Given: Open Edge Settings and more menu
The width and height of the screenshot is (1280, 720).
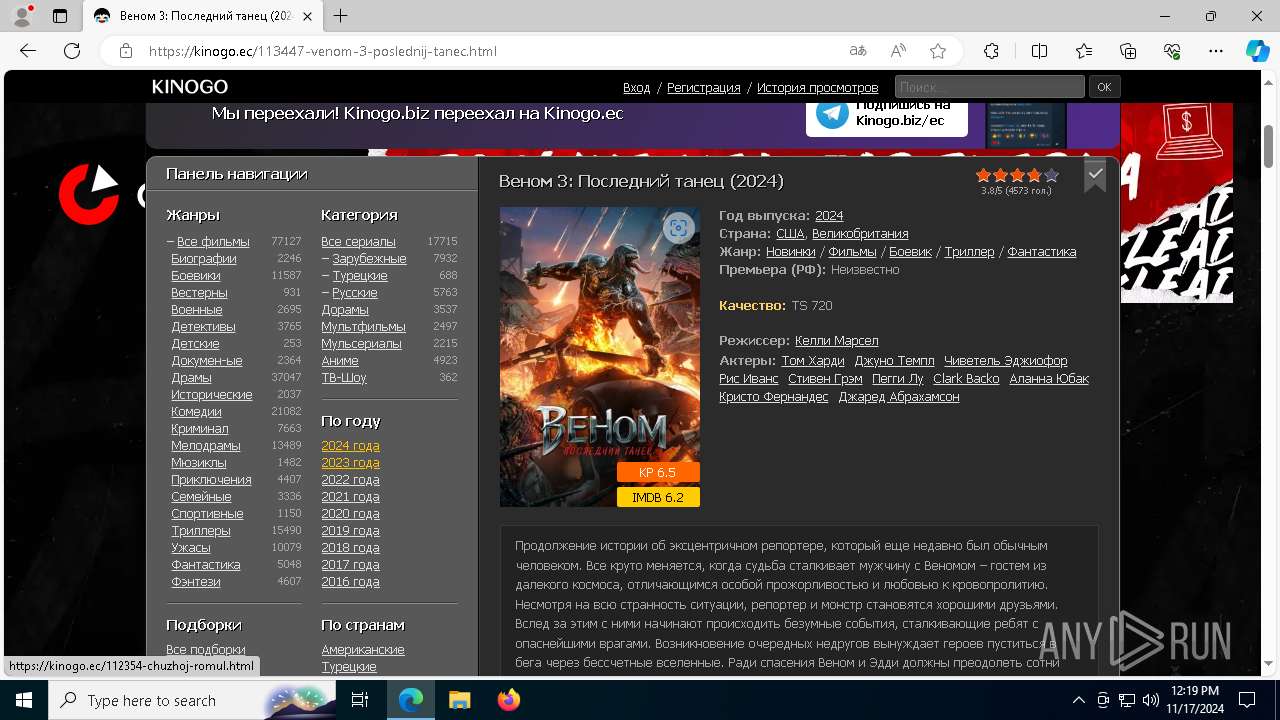Looking at the screenshot, I should point(1216,51).
